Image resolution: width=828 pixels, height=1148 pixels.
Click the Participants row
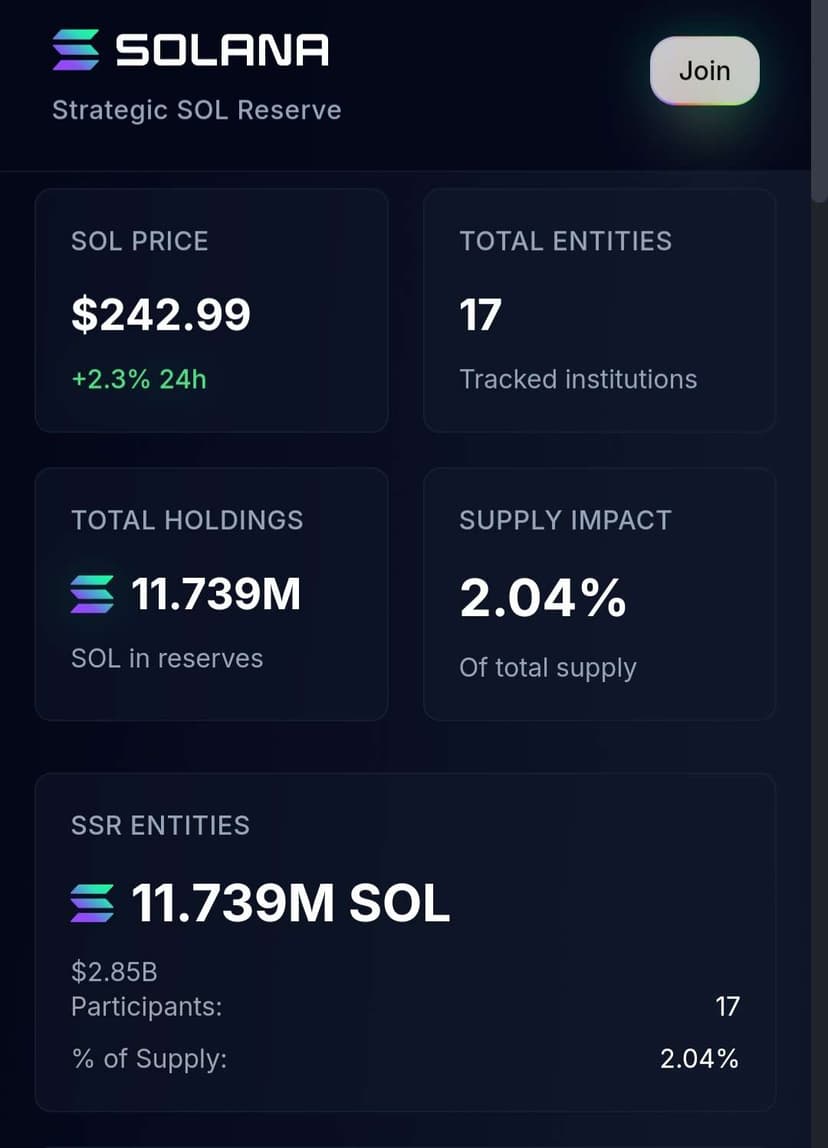point(404,1006)
